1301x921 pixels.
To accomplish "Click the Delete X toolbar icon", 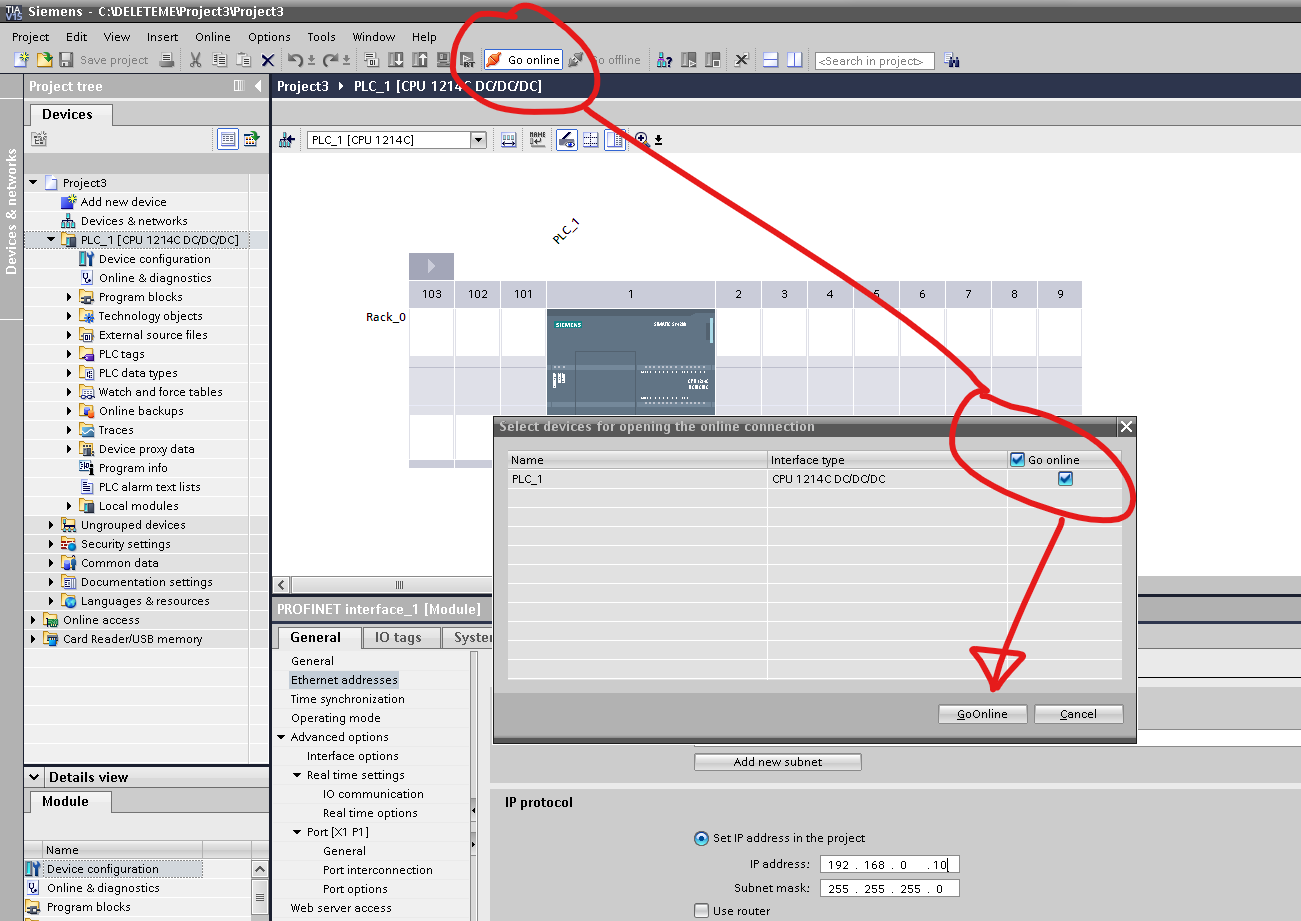I will point(268,60).
